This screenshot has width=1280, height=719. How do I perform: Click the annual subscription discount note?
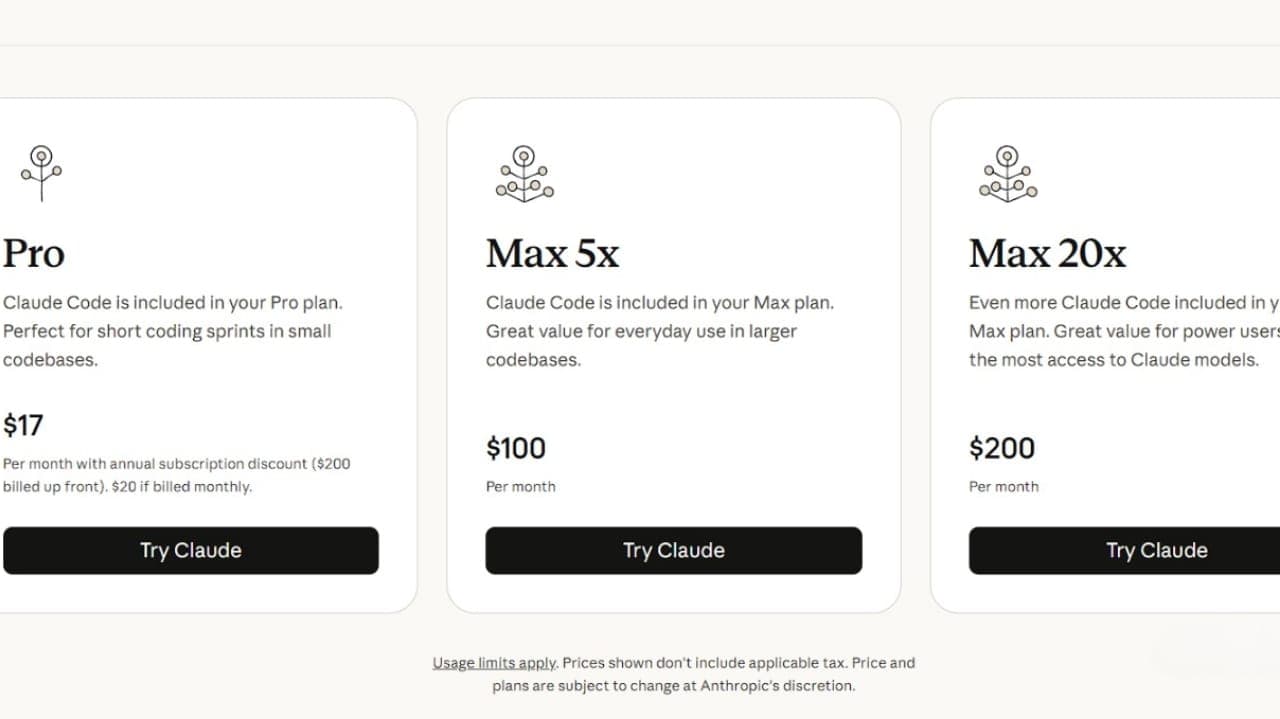pyautogui.click(x=177, y=475)
